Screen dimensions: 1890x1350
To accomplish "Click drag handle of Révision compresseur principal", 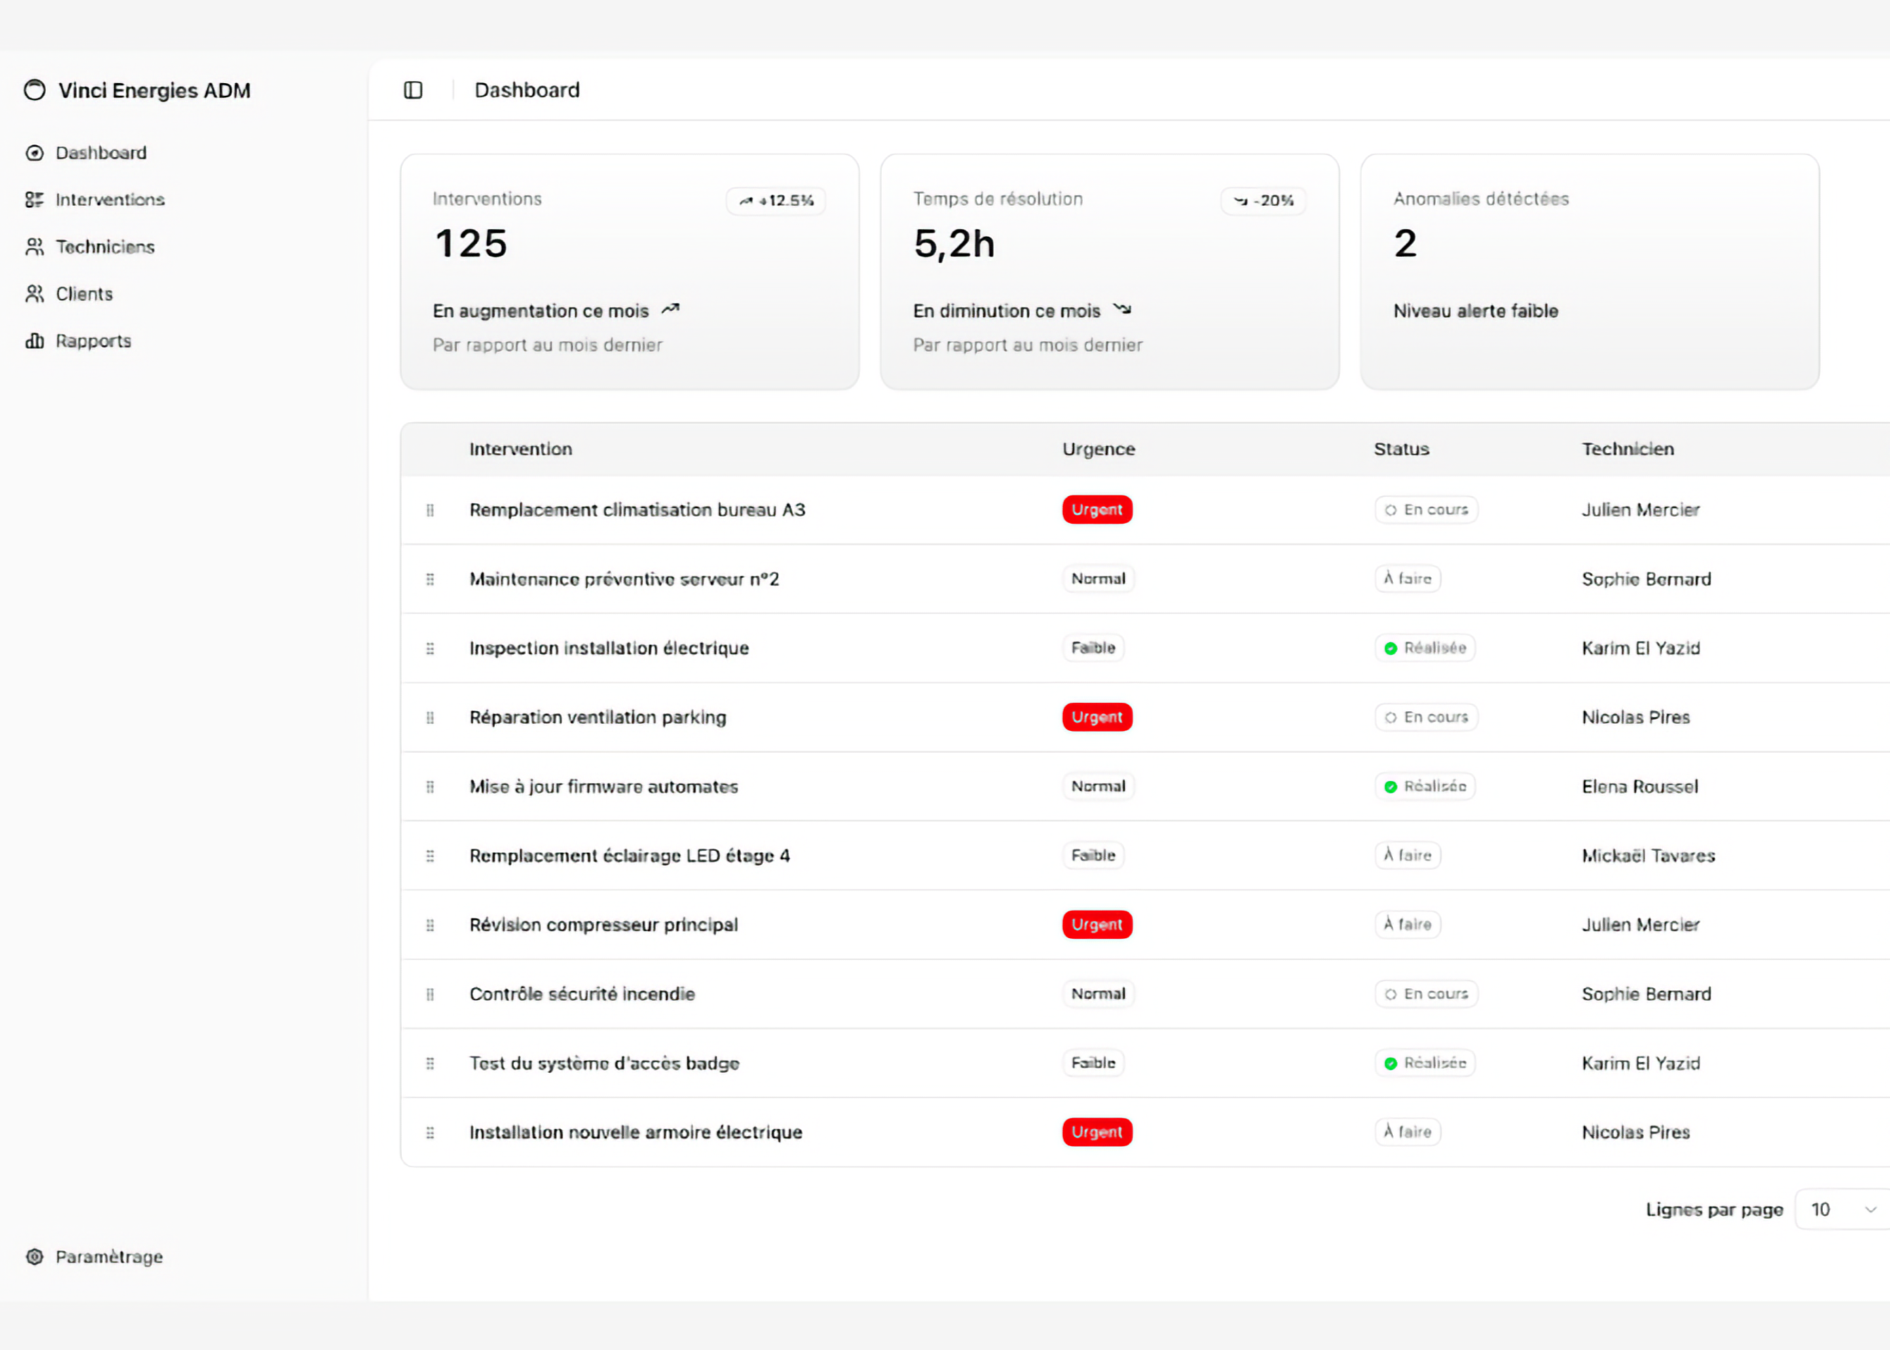I will [x=430, y=925].
